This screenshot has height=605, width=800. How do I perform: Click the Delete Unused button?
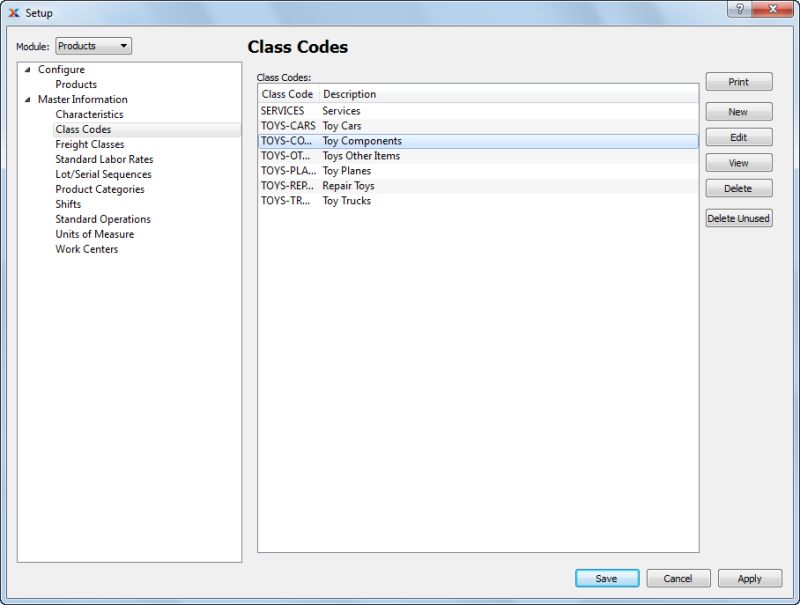click(741, 217)
